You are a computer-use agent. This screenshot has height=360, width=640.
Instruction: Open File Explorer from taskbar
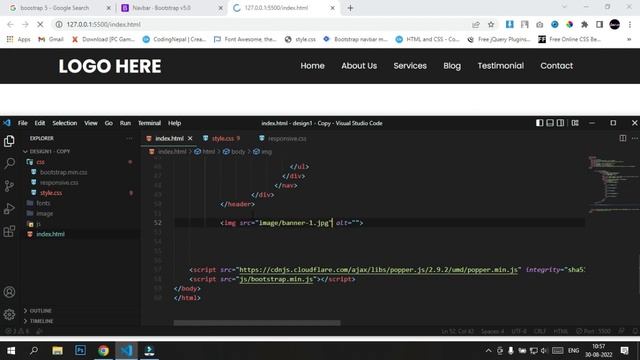pos(57,350)
